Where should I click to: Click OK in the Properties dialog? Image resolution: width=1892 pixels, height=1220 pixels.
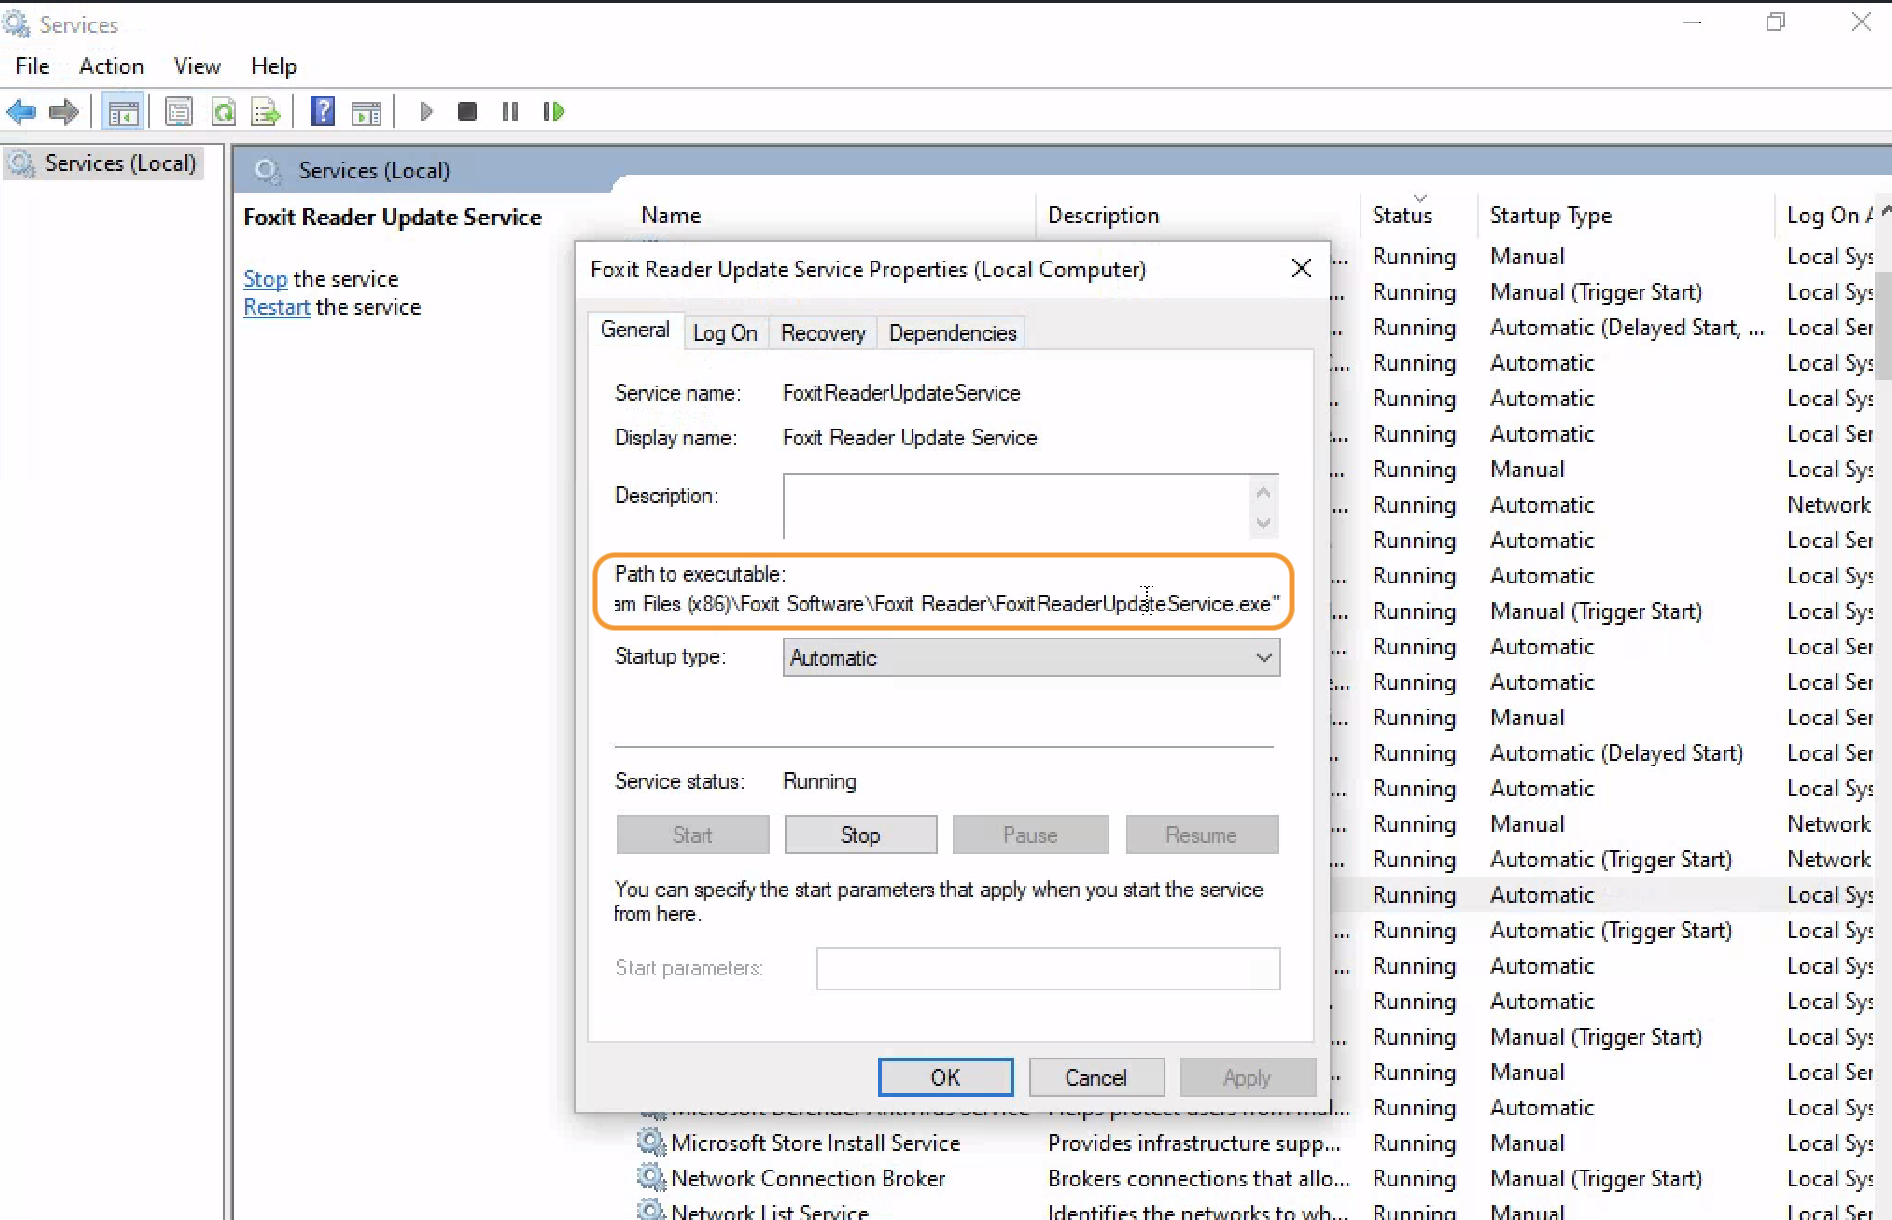(x=945, y=1077)
